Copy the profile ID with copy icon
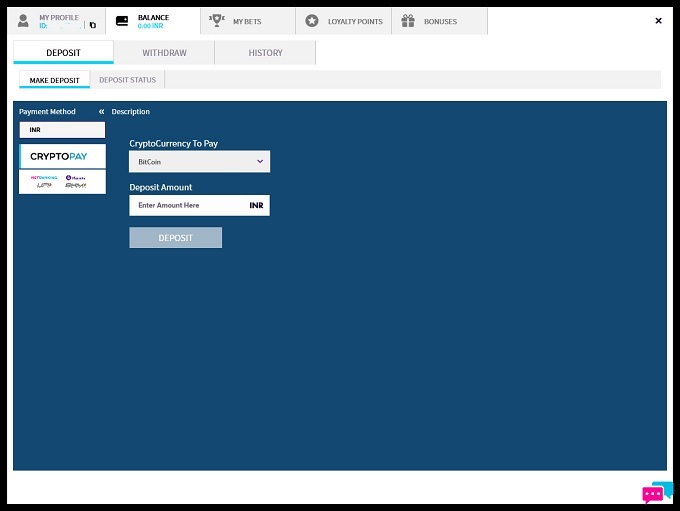680x511 pixels. [93, 25]
